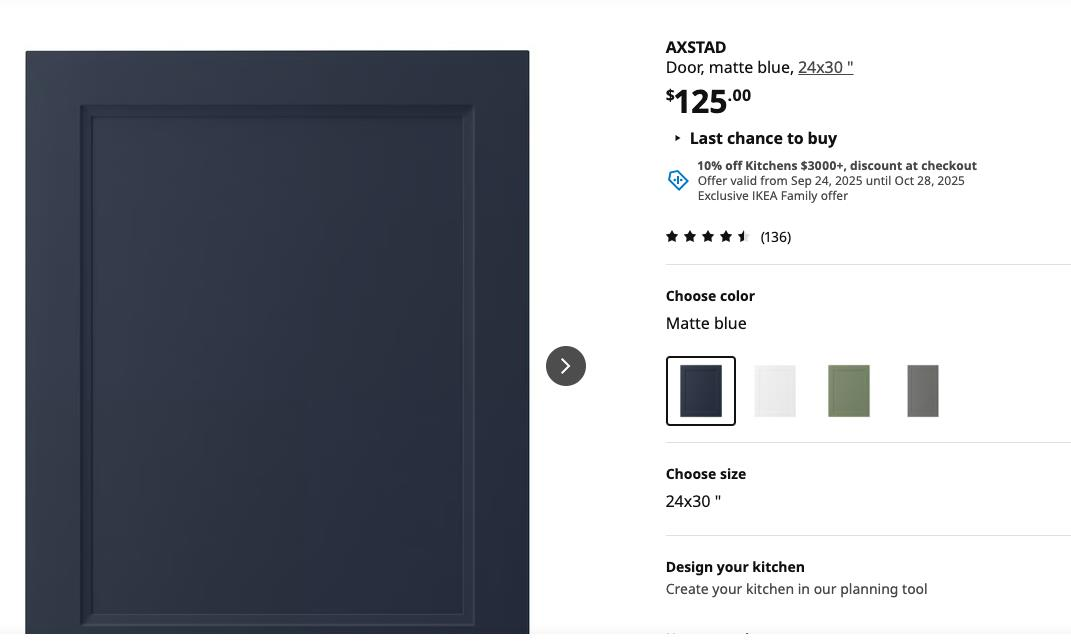Select the matte blue color swatch
Screen dimensions: 1071x641
click(x=701, y=391)
